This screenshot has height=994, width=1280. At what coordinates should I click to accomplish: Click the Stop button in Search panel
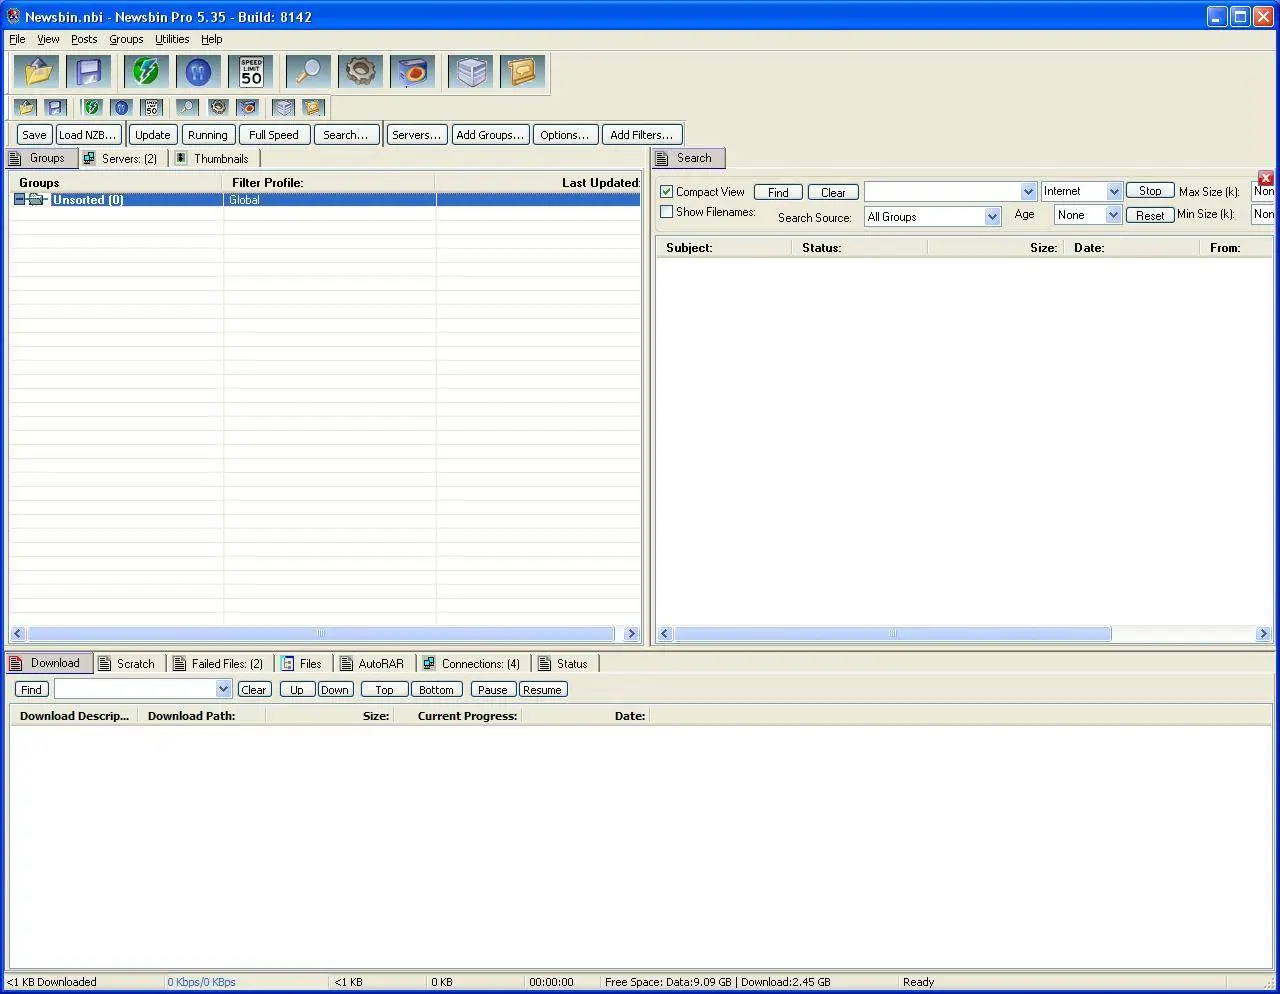pos(1150,191)
